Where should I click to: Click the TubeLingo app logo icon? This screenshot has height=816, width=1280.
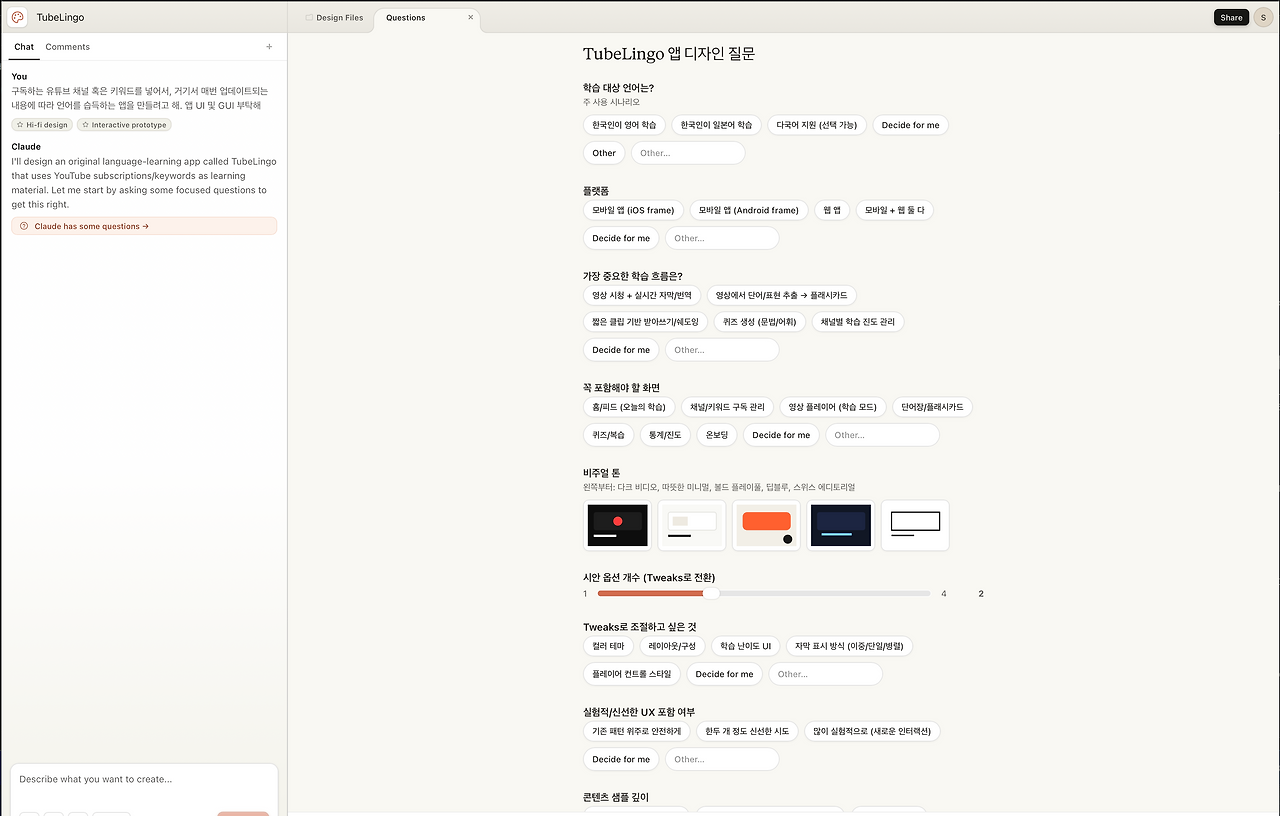pos(17,17)
